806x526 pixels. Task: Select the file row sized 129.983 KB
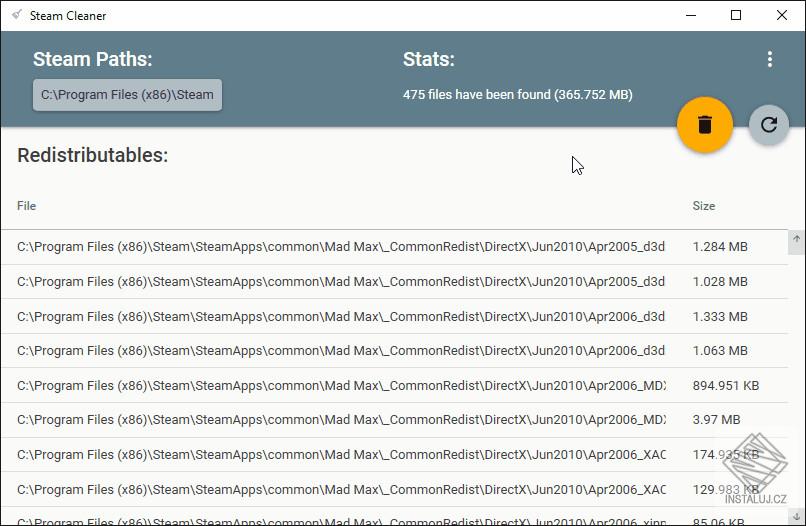[x=394, y=489]
